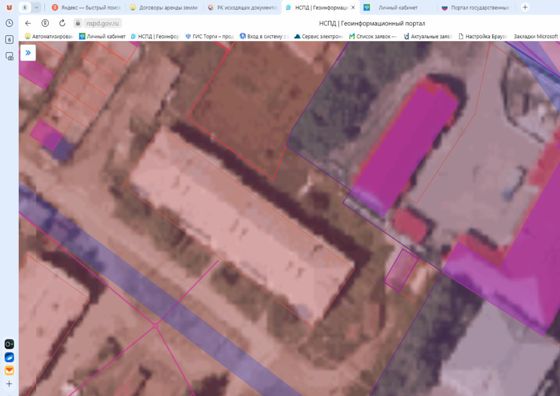Open the screenshot tool icon in sidebar
This screenshot has height=396, width=560.
click(9, 56)
